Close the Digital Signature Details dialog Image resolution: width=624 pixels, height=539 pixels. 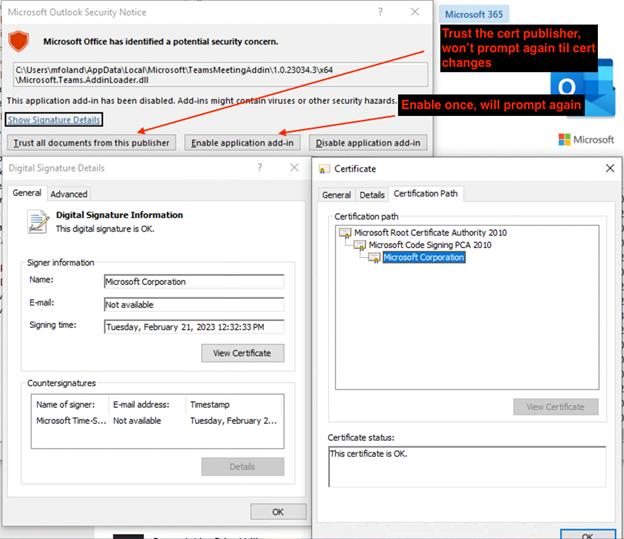(294, 168)
